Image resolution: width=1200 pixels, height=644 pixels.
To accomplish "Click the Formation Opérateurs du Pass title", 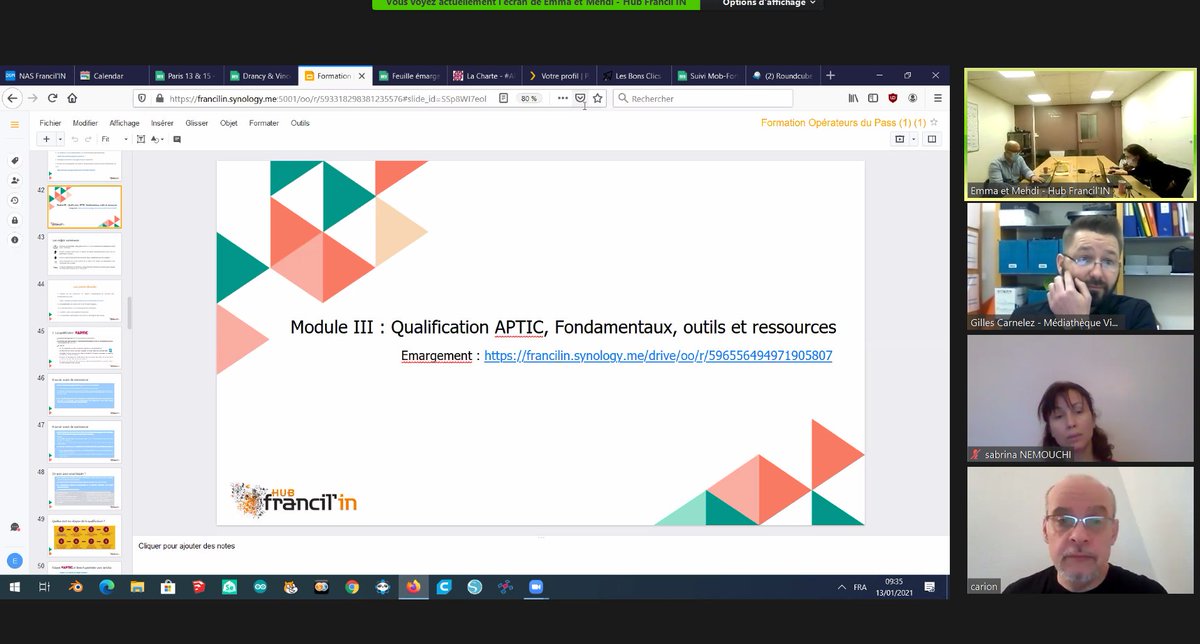I will pos(842,122).
